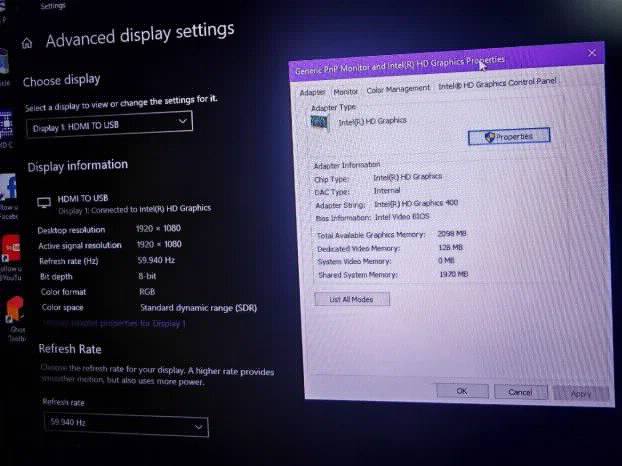Select the 8-bit Bit depth value
Image resolution: width=622 pixels, height=466 pixels.
pyautogui.click(x=147, y=276)
